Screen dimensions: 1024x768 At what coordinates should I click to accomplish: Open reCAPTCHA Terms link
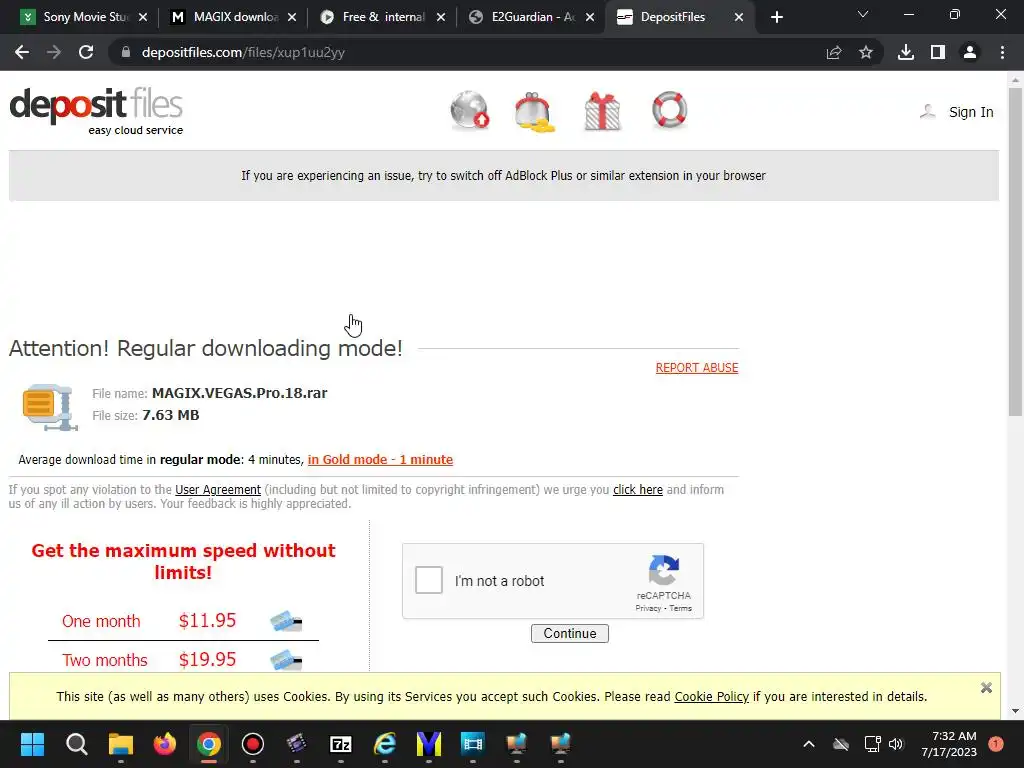pos(680,608)
